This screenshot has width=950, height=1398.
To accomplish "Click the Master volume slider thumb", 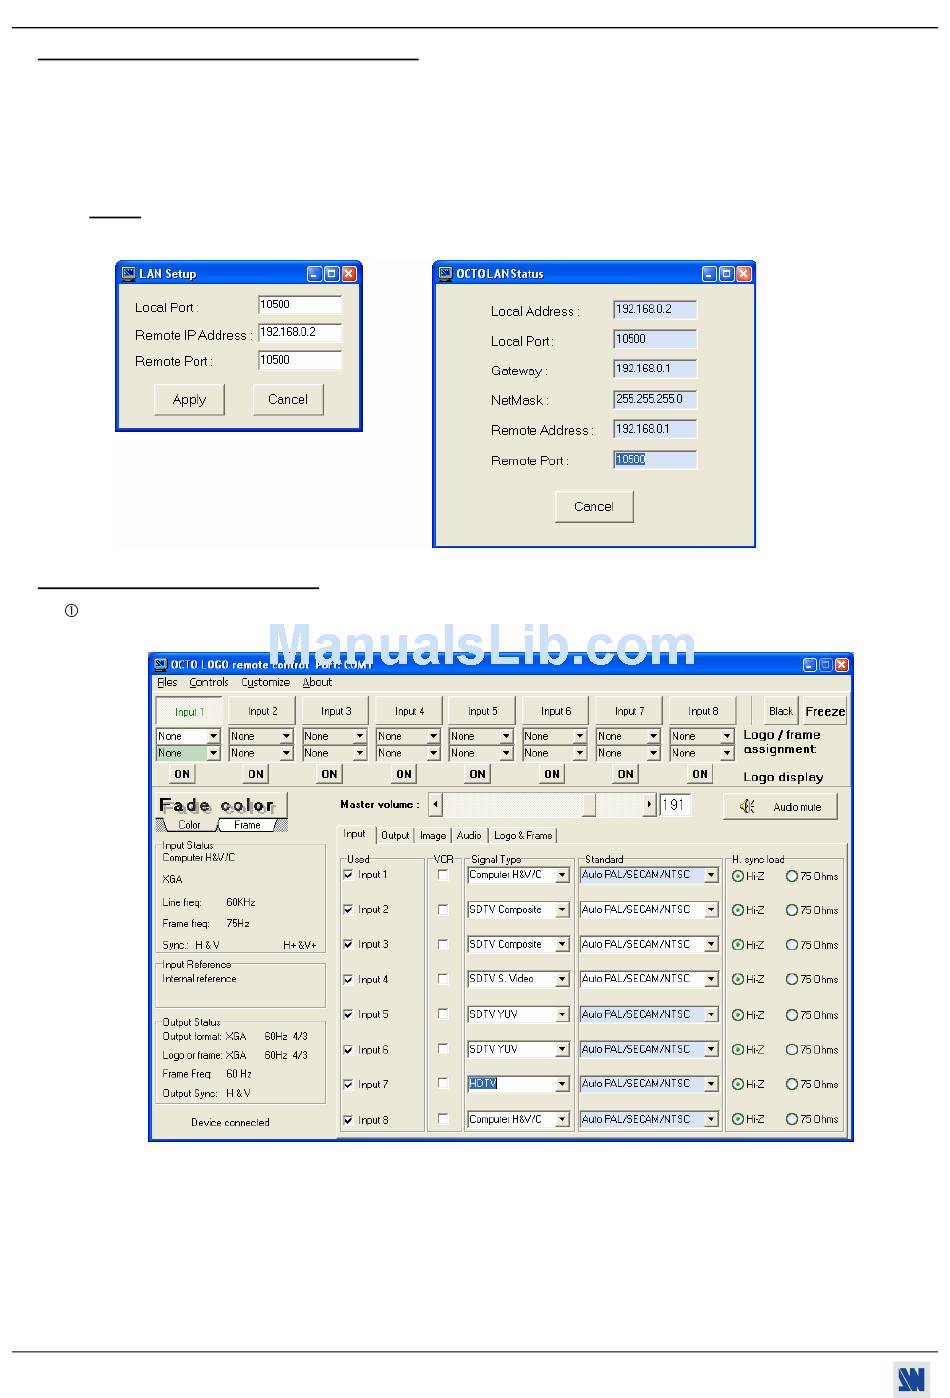I will coord(589,805).
